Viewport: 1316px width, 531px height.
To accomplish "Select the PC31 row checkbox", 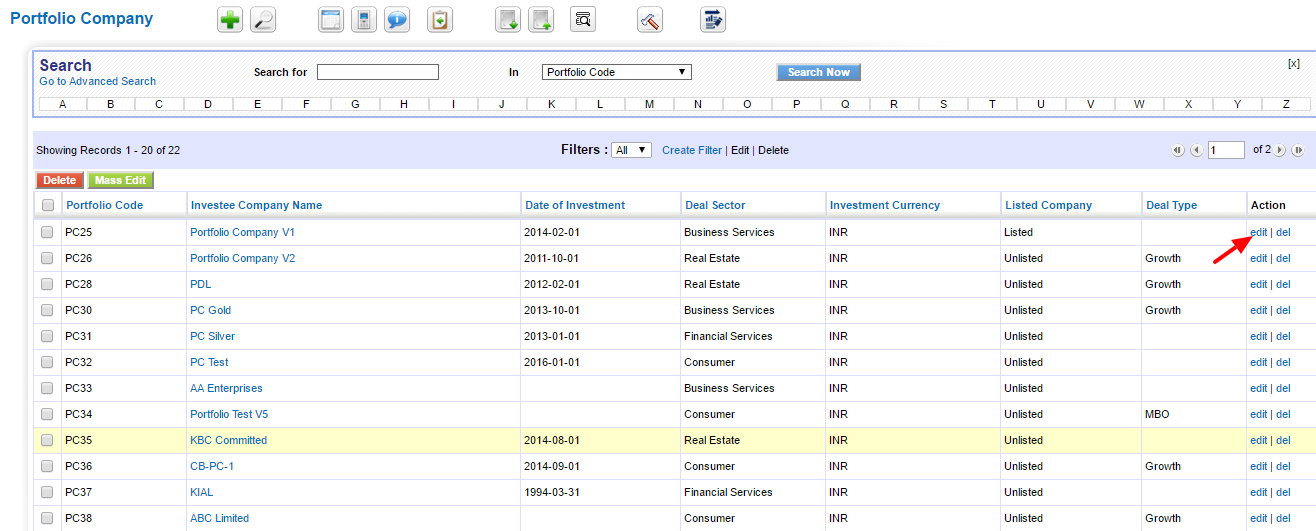I will click(x=47, y=336).
